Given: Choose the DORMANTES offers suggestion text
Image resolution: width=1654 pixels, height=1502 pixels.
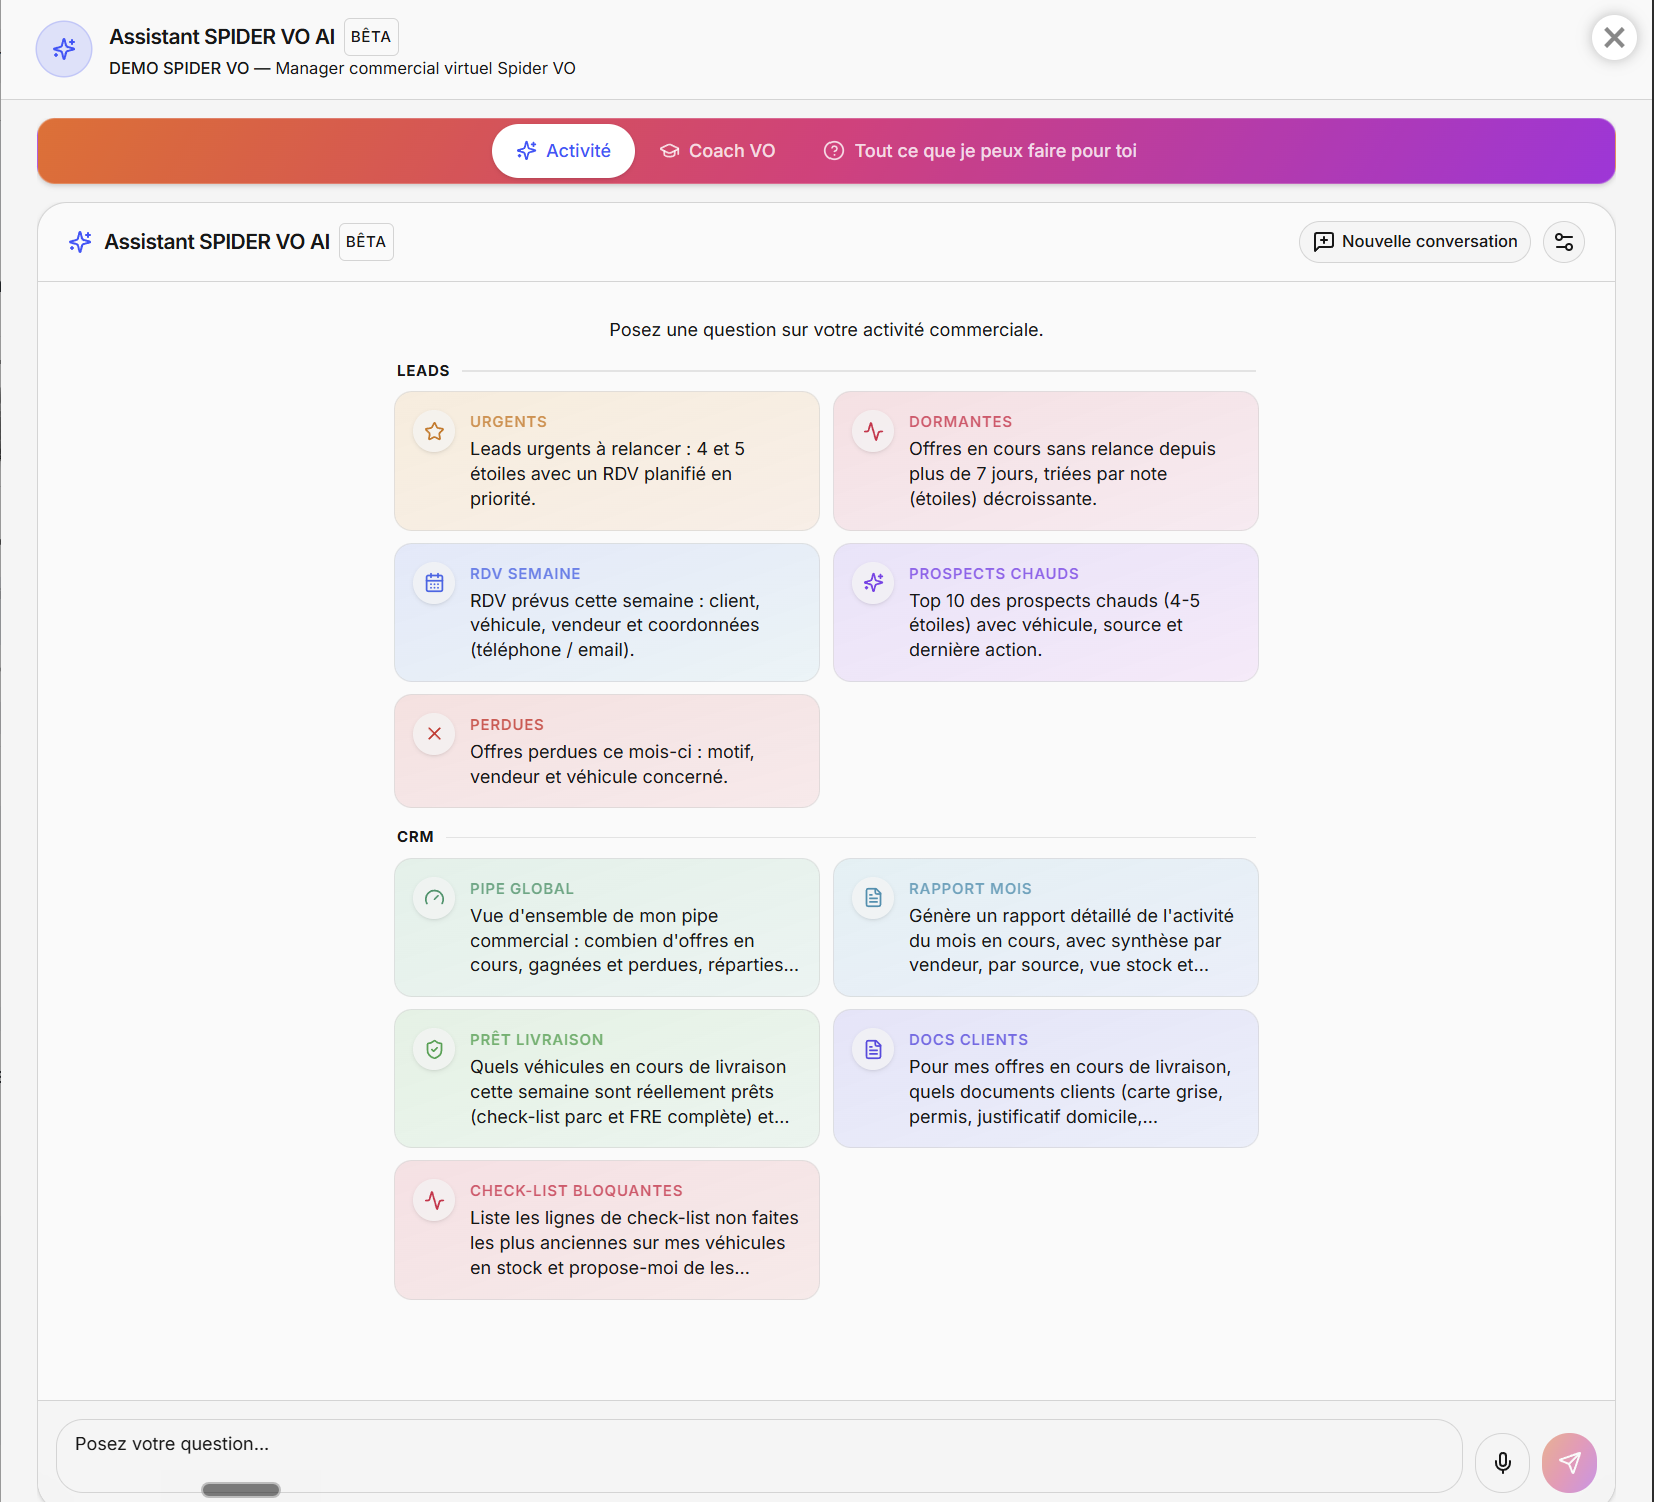Looking at the screenshot, I should tap(1062, 474).
